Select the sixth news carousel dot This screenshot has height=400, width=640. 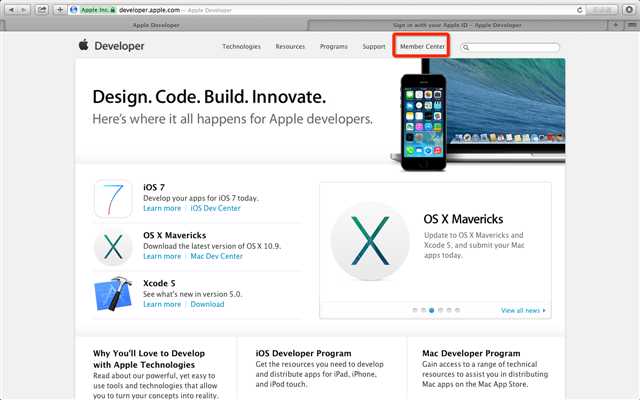pyautogui.click(x=458, y=310)
